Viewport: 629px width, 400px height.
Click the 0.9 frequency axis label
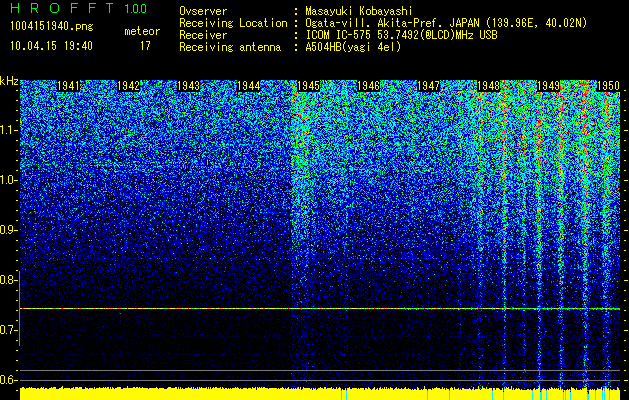coord(8,230)
